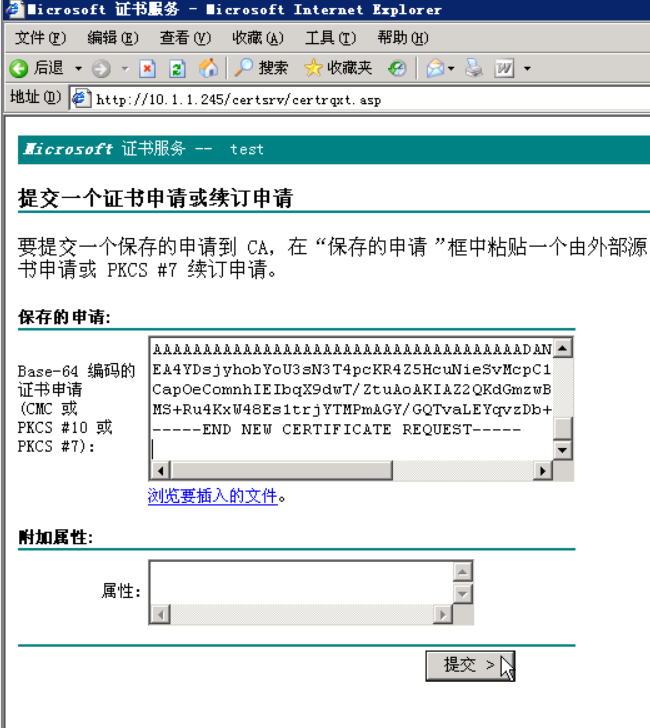Click request box scroll left arrow
This screenshot has width=650, height=728.
click(x=161, y=471)
